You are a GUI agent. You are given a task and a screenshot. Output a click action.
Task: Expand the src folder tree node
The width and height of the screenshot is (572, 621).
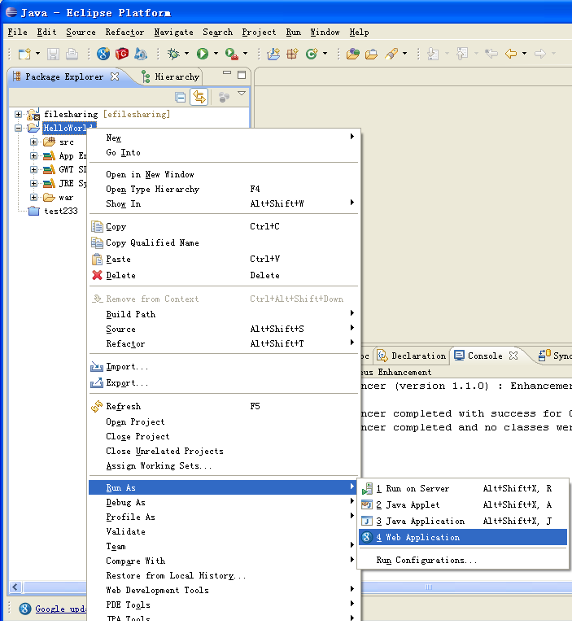[34, 142]
